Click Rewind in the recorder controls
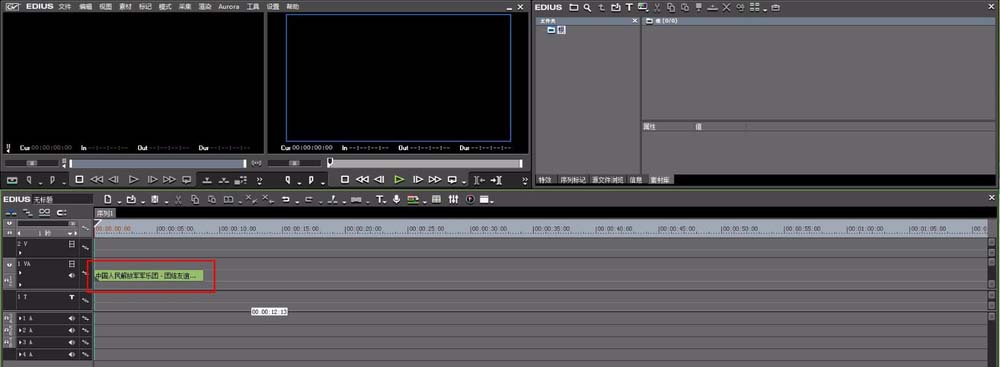The width and height of the screenshot is (1000, 367). click(362, 180)
